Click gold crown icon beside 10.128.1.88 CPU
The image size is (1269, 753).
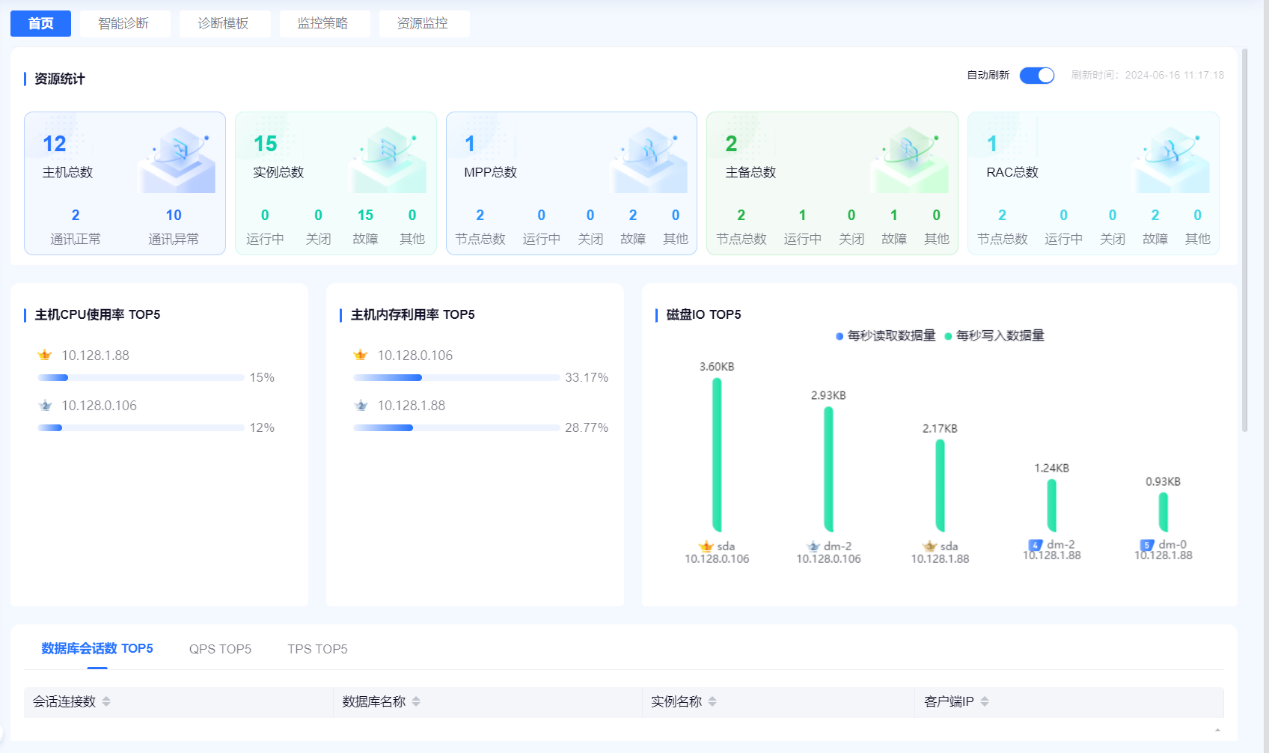[x=44, y=355]
